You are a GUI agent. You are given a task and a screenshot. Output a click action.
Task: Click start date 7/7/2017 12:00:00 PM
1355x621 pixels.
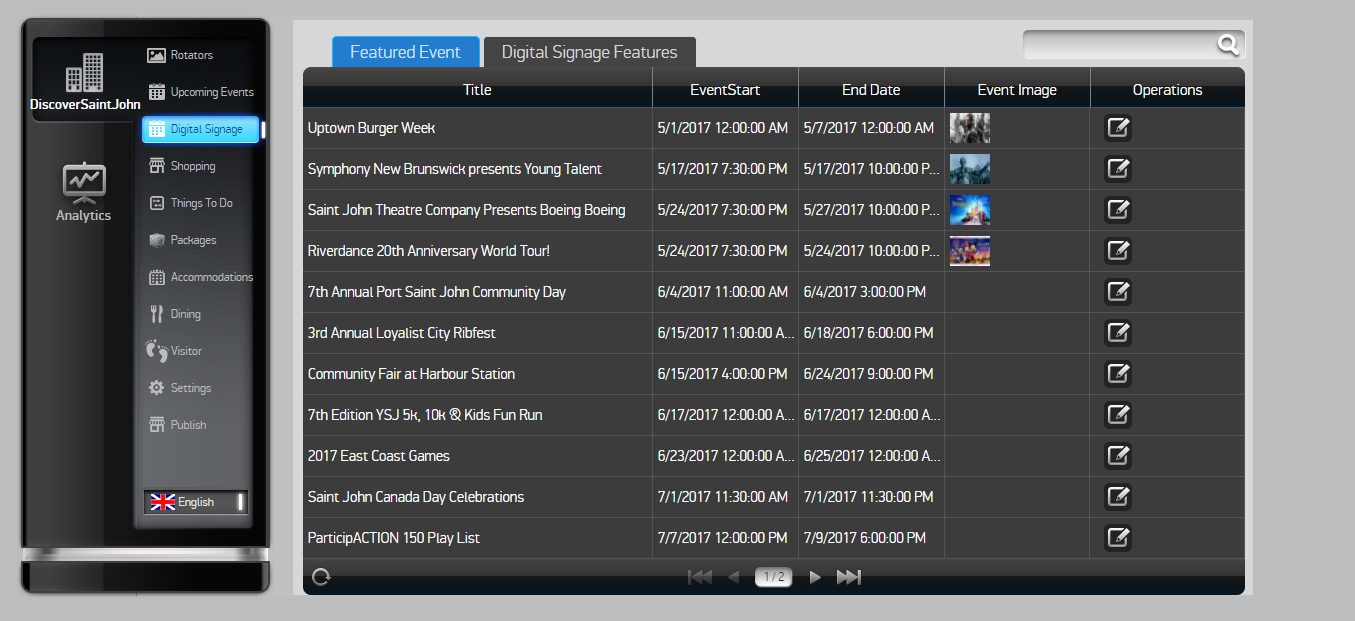(x=723, y=538)
